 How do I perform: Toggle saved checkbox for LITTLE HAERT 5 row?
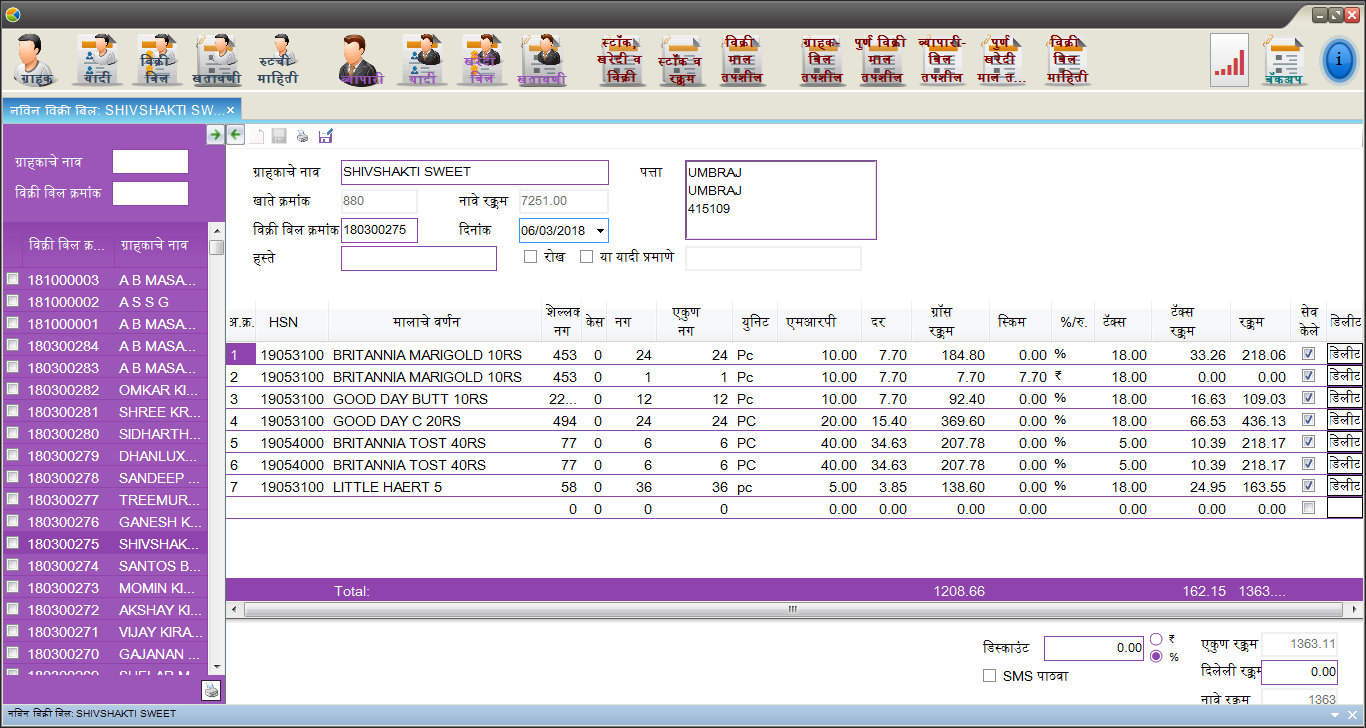coord(1308,486)
